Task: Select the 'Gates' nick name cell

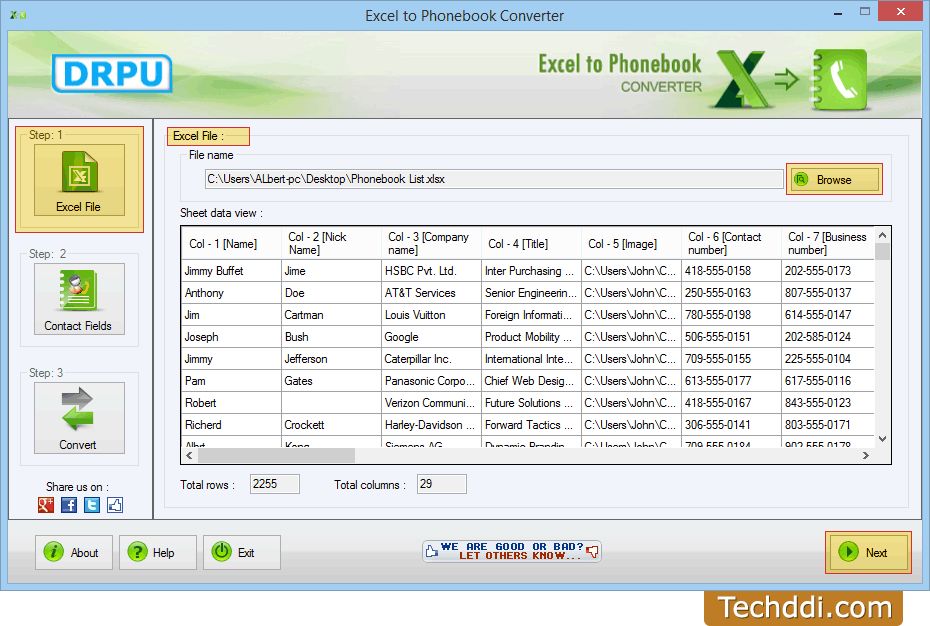Action: click(x=331, y=381)
